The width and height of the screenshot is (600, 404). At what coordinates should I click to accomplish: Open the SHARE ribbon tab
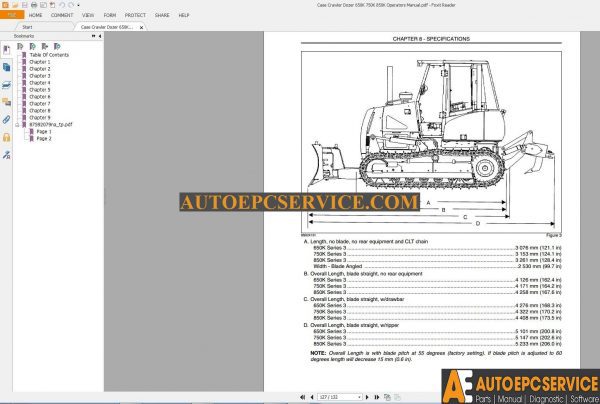(x=162, y=15)
